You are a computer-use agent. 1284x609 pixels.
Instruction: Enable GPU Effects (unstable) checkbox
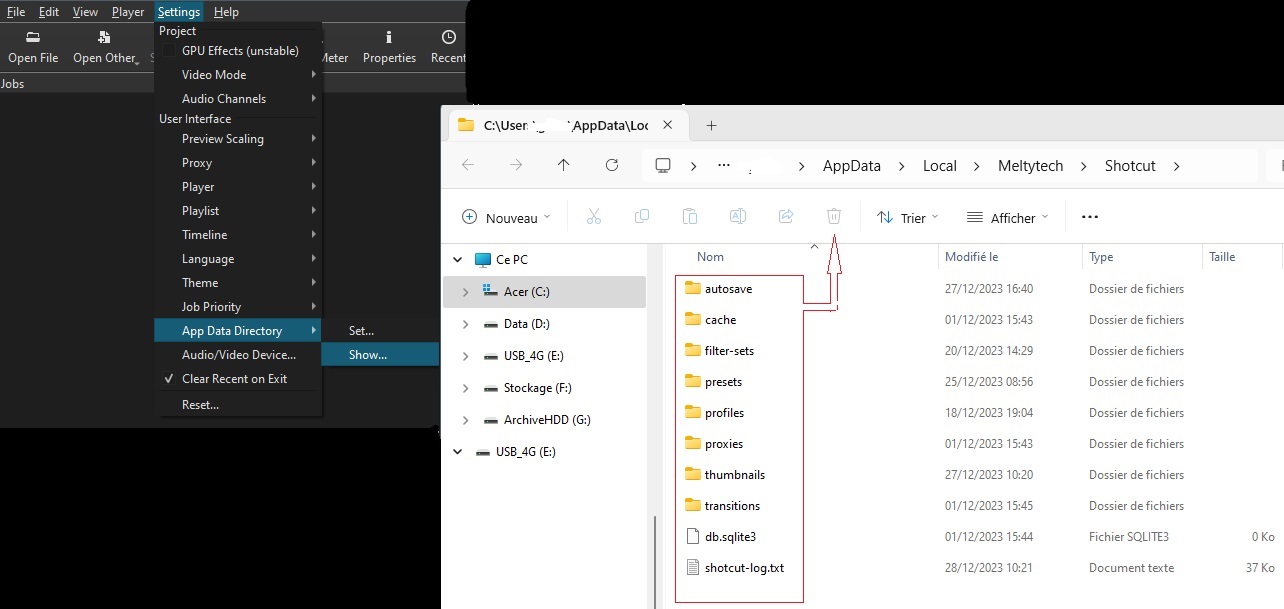point(169,51)
